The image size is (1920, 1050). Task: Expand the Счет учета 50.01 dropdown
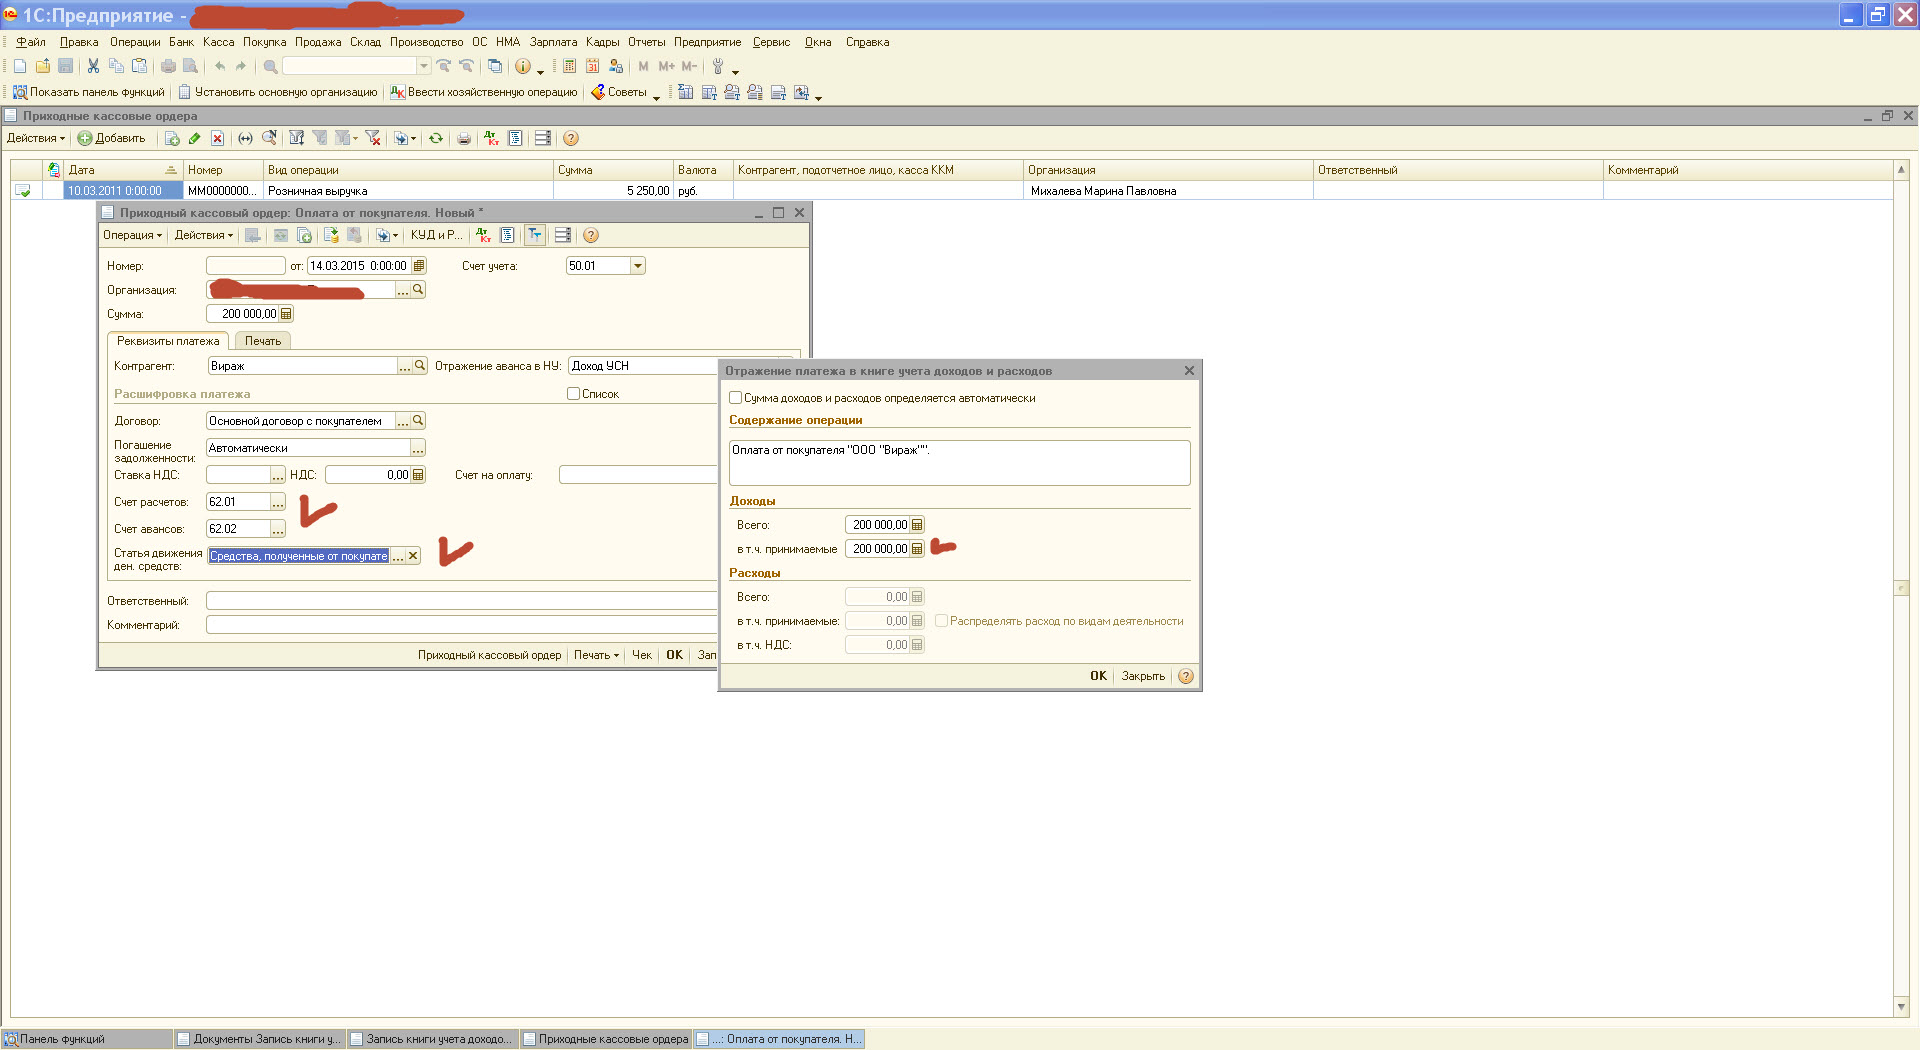pos(638,266)
